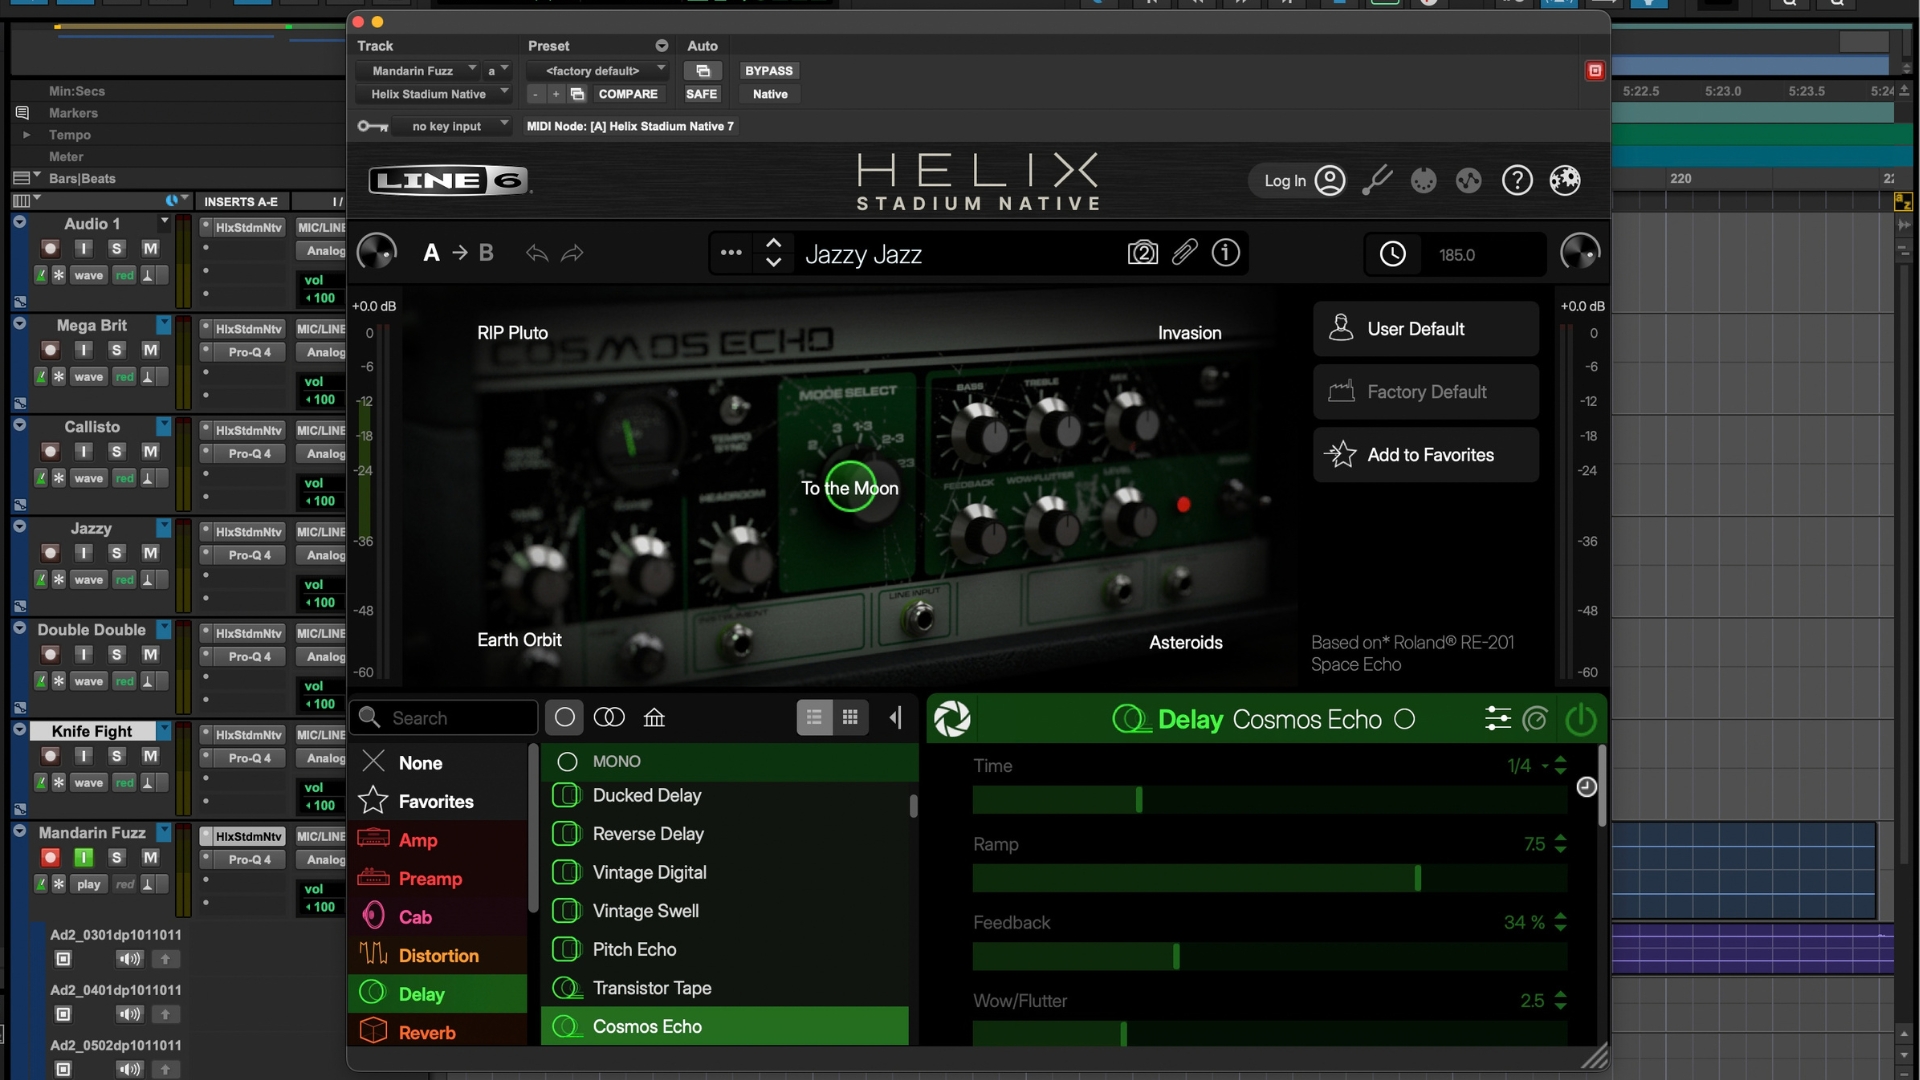Click the Ramp parameter slider
Screen dimensions: 1920x1080
click(1269, 878)
